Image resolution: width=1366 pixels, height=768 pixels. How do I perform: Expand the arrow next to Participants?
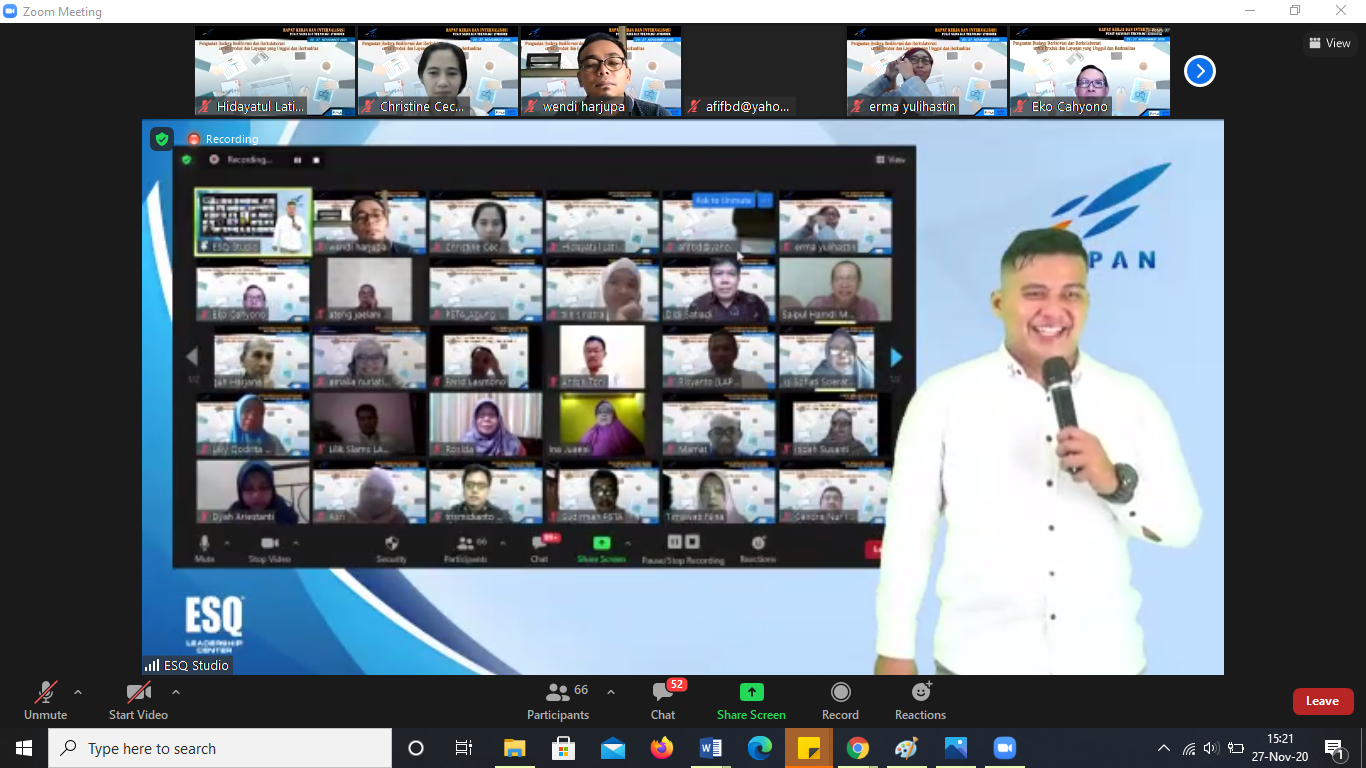coord(611,692)
